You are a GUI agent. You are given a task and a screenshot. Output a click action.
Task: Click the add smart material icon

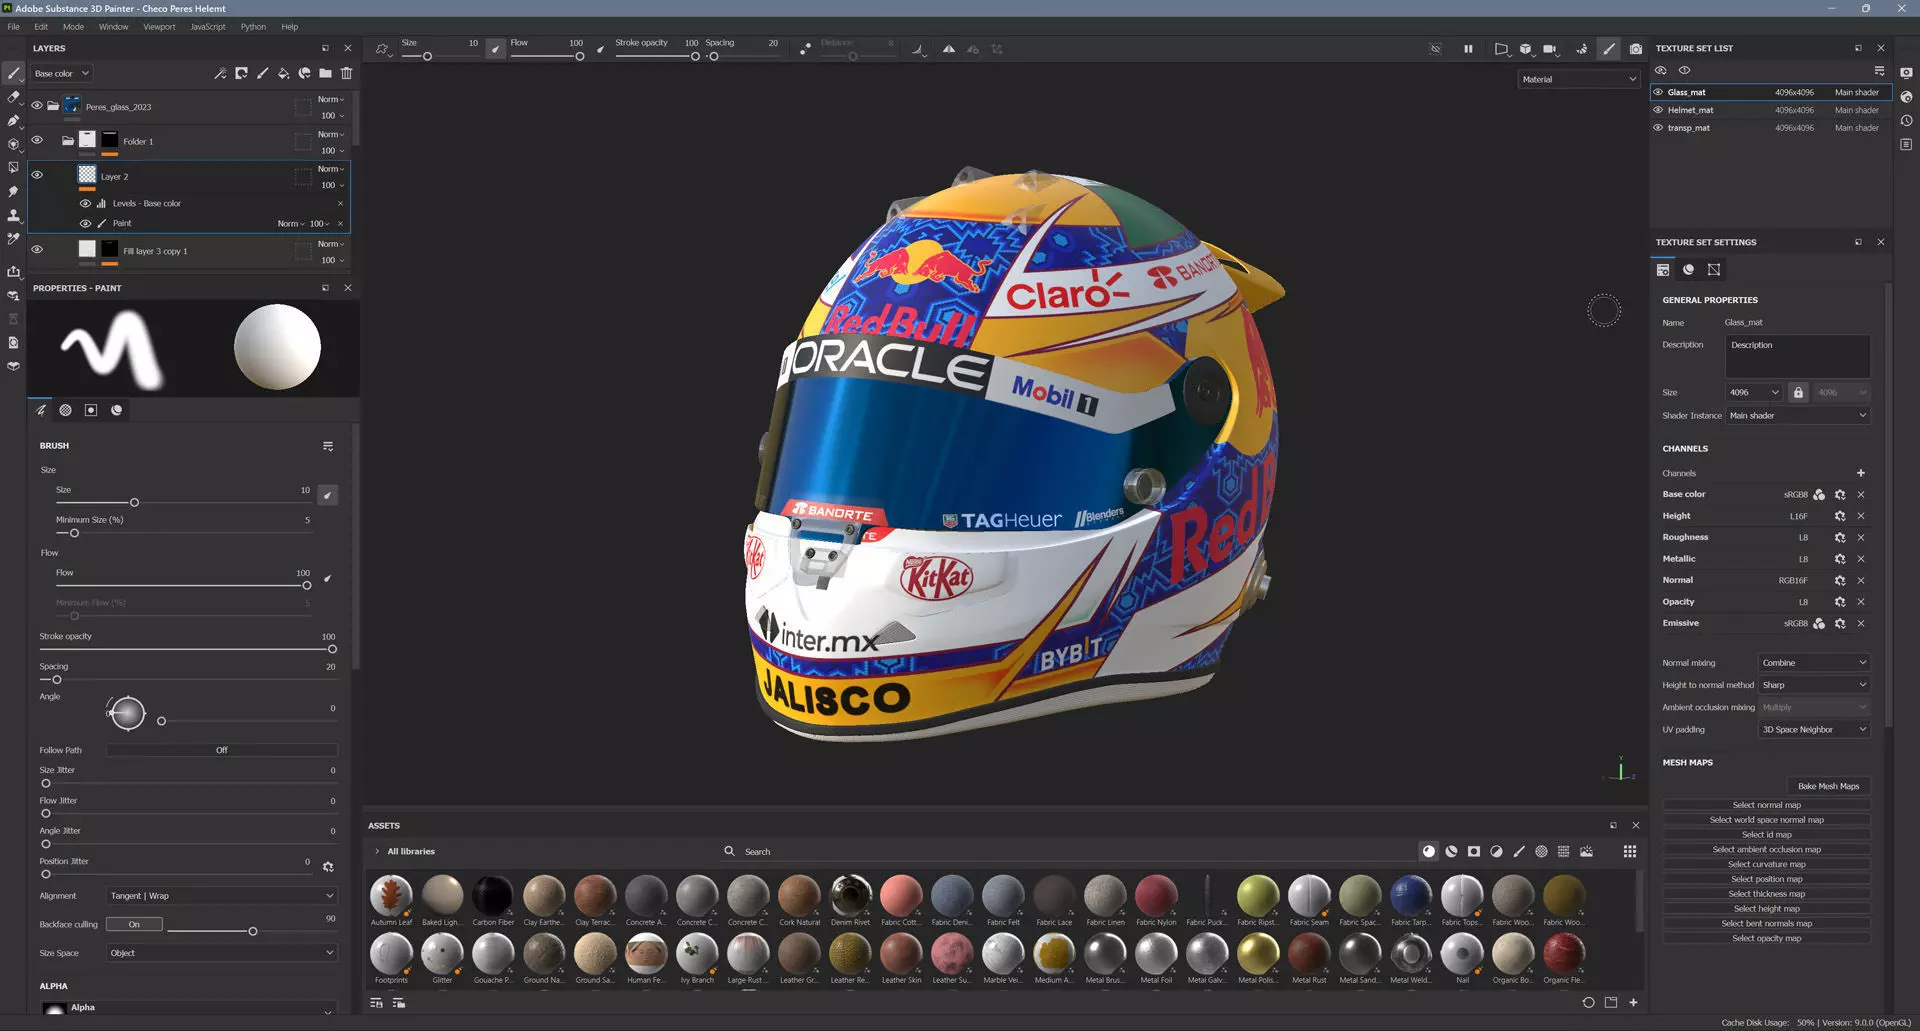point(304,73)
